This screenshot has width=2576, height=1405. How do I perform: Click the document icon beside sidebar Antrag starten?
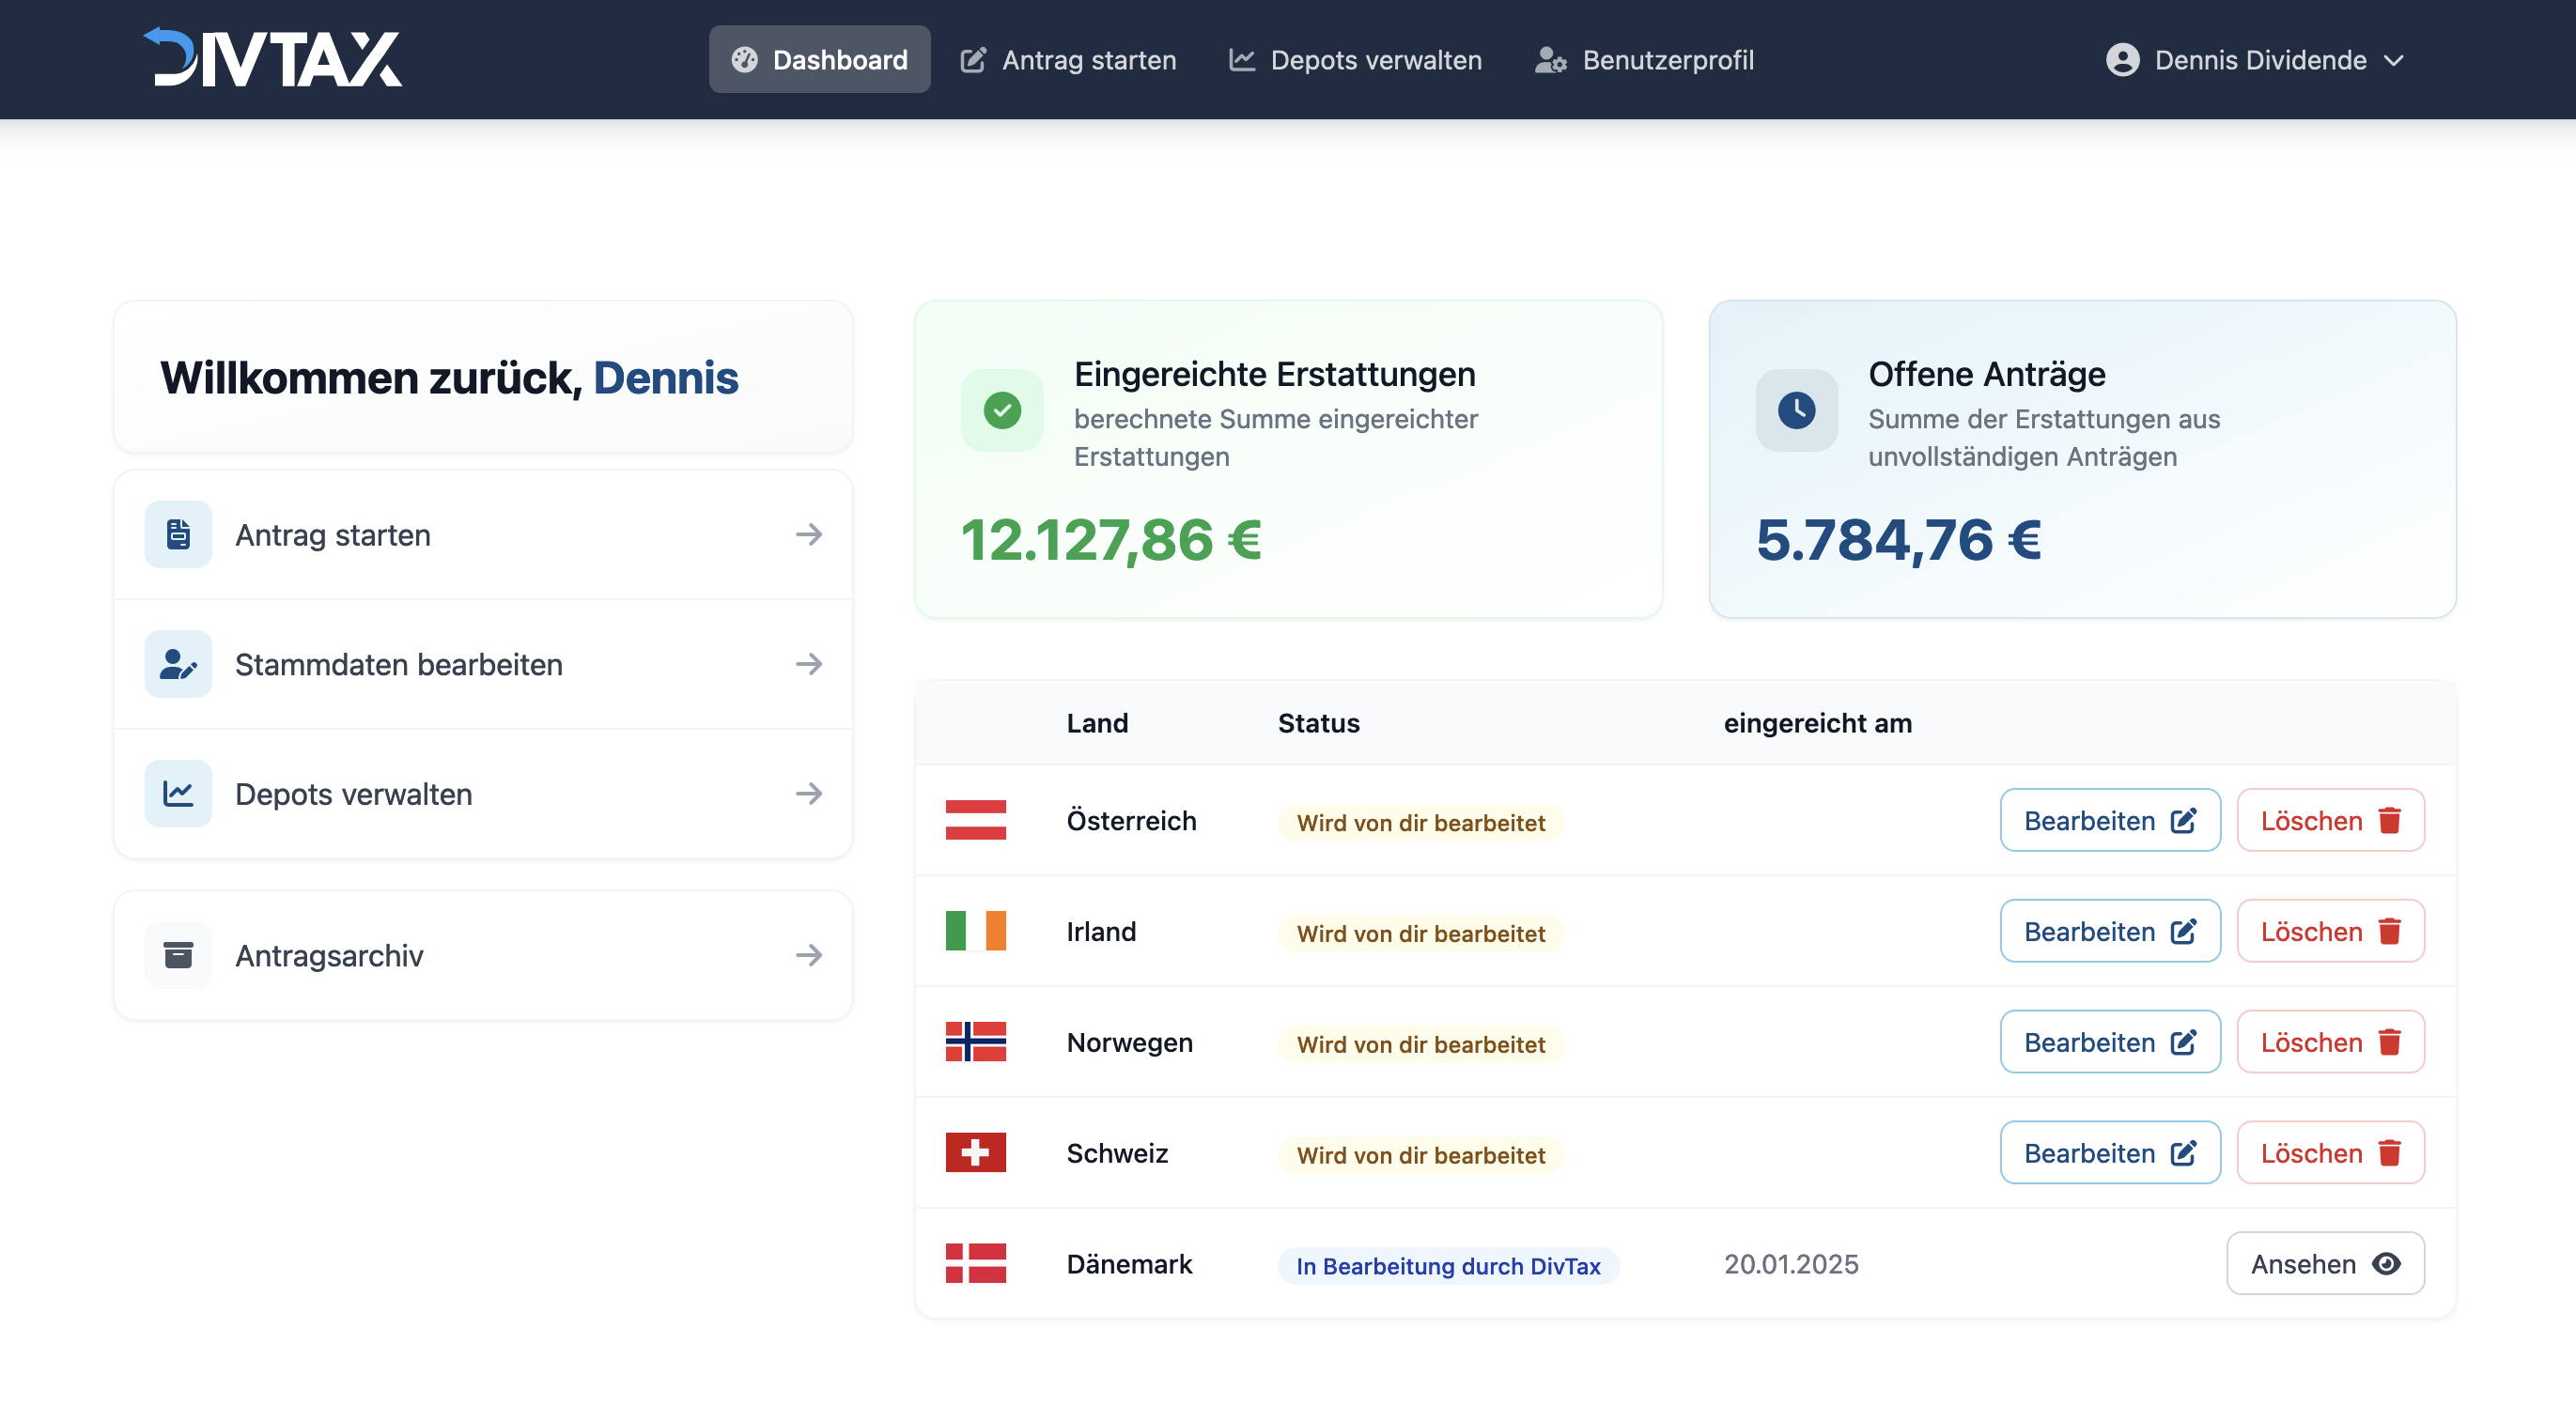pos(178,535)
